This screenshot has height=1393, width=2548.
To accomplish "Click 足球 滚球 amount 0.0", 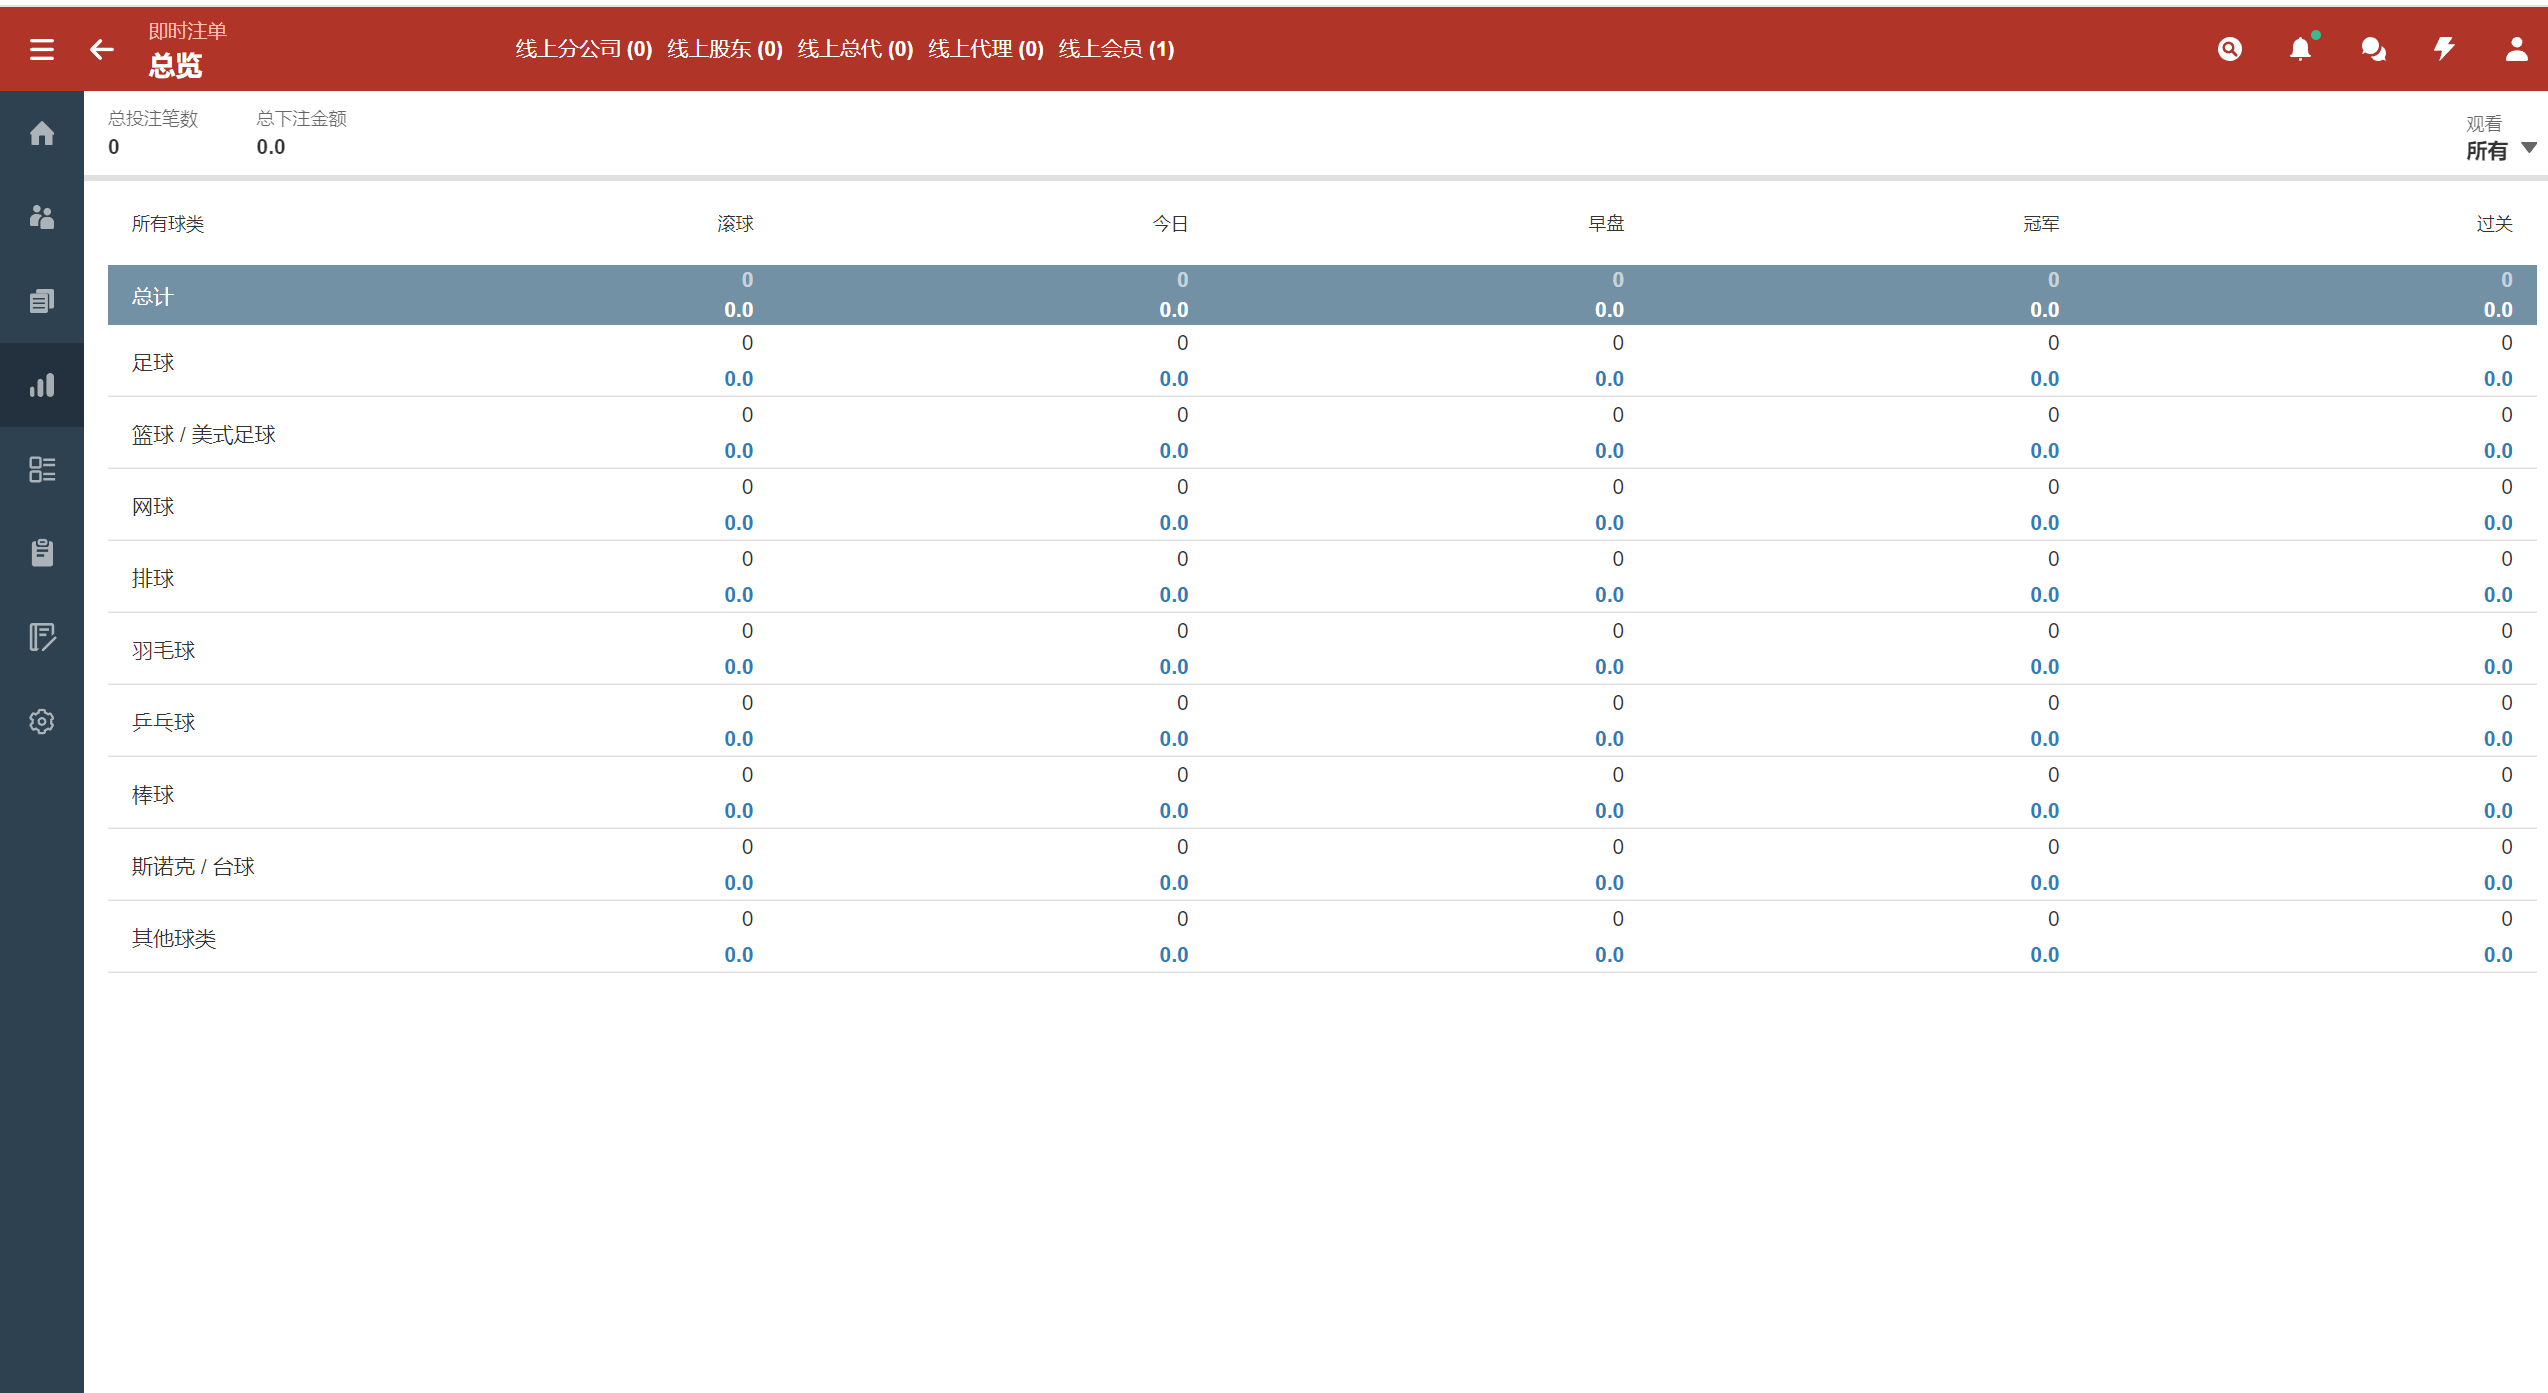I will click(738, 379).
